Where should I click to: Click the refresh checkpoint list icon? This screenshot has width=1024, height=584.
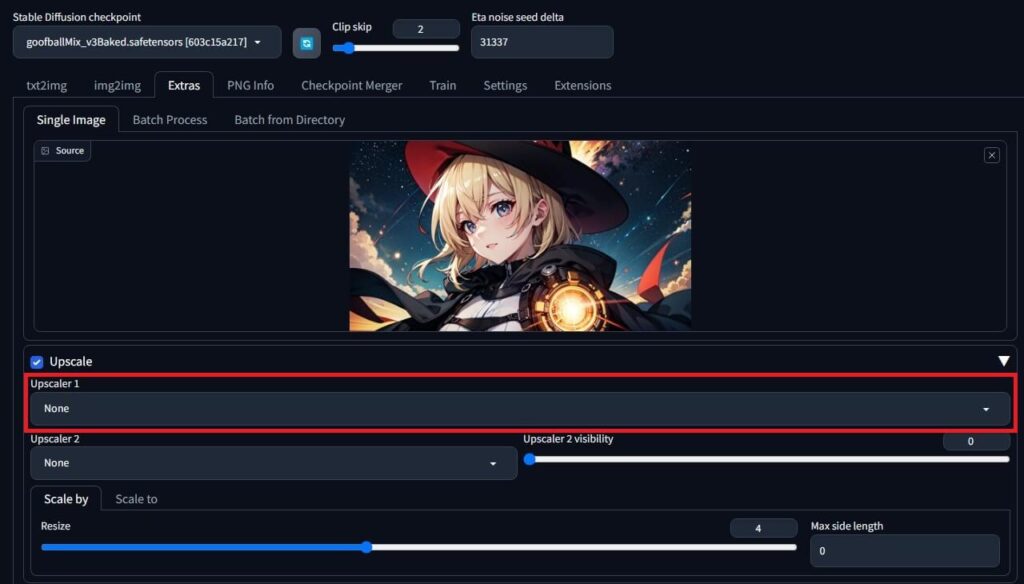point(306,43)
